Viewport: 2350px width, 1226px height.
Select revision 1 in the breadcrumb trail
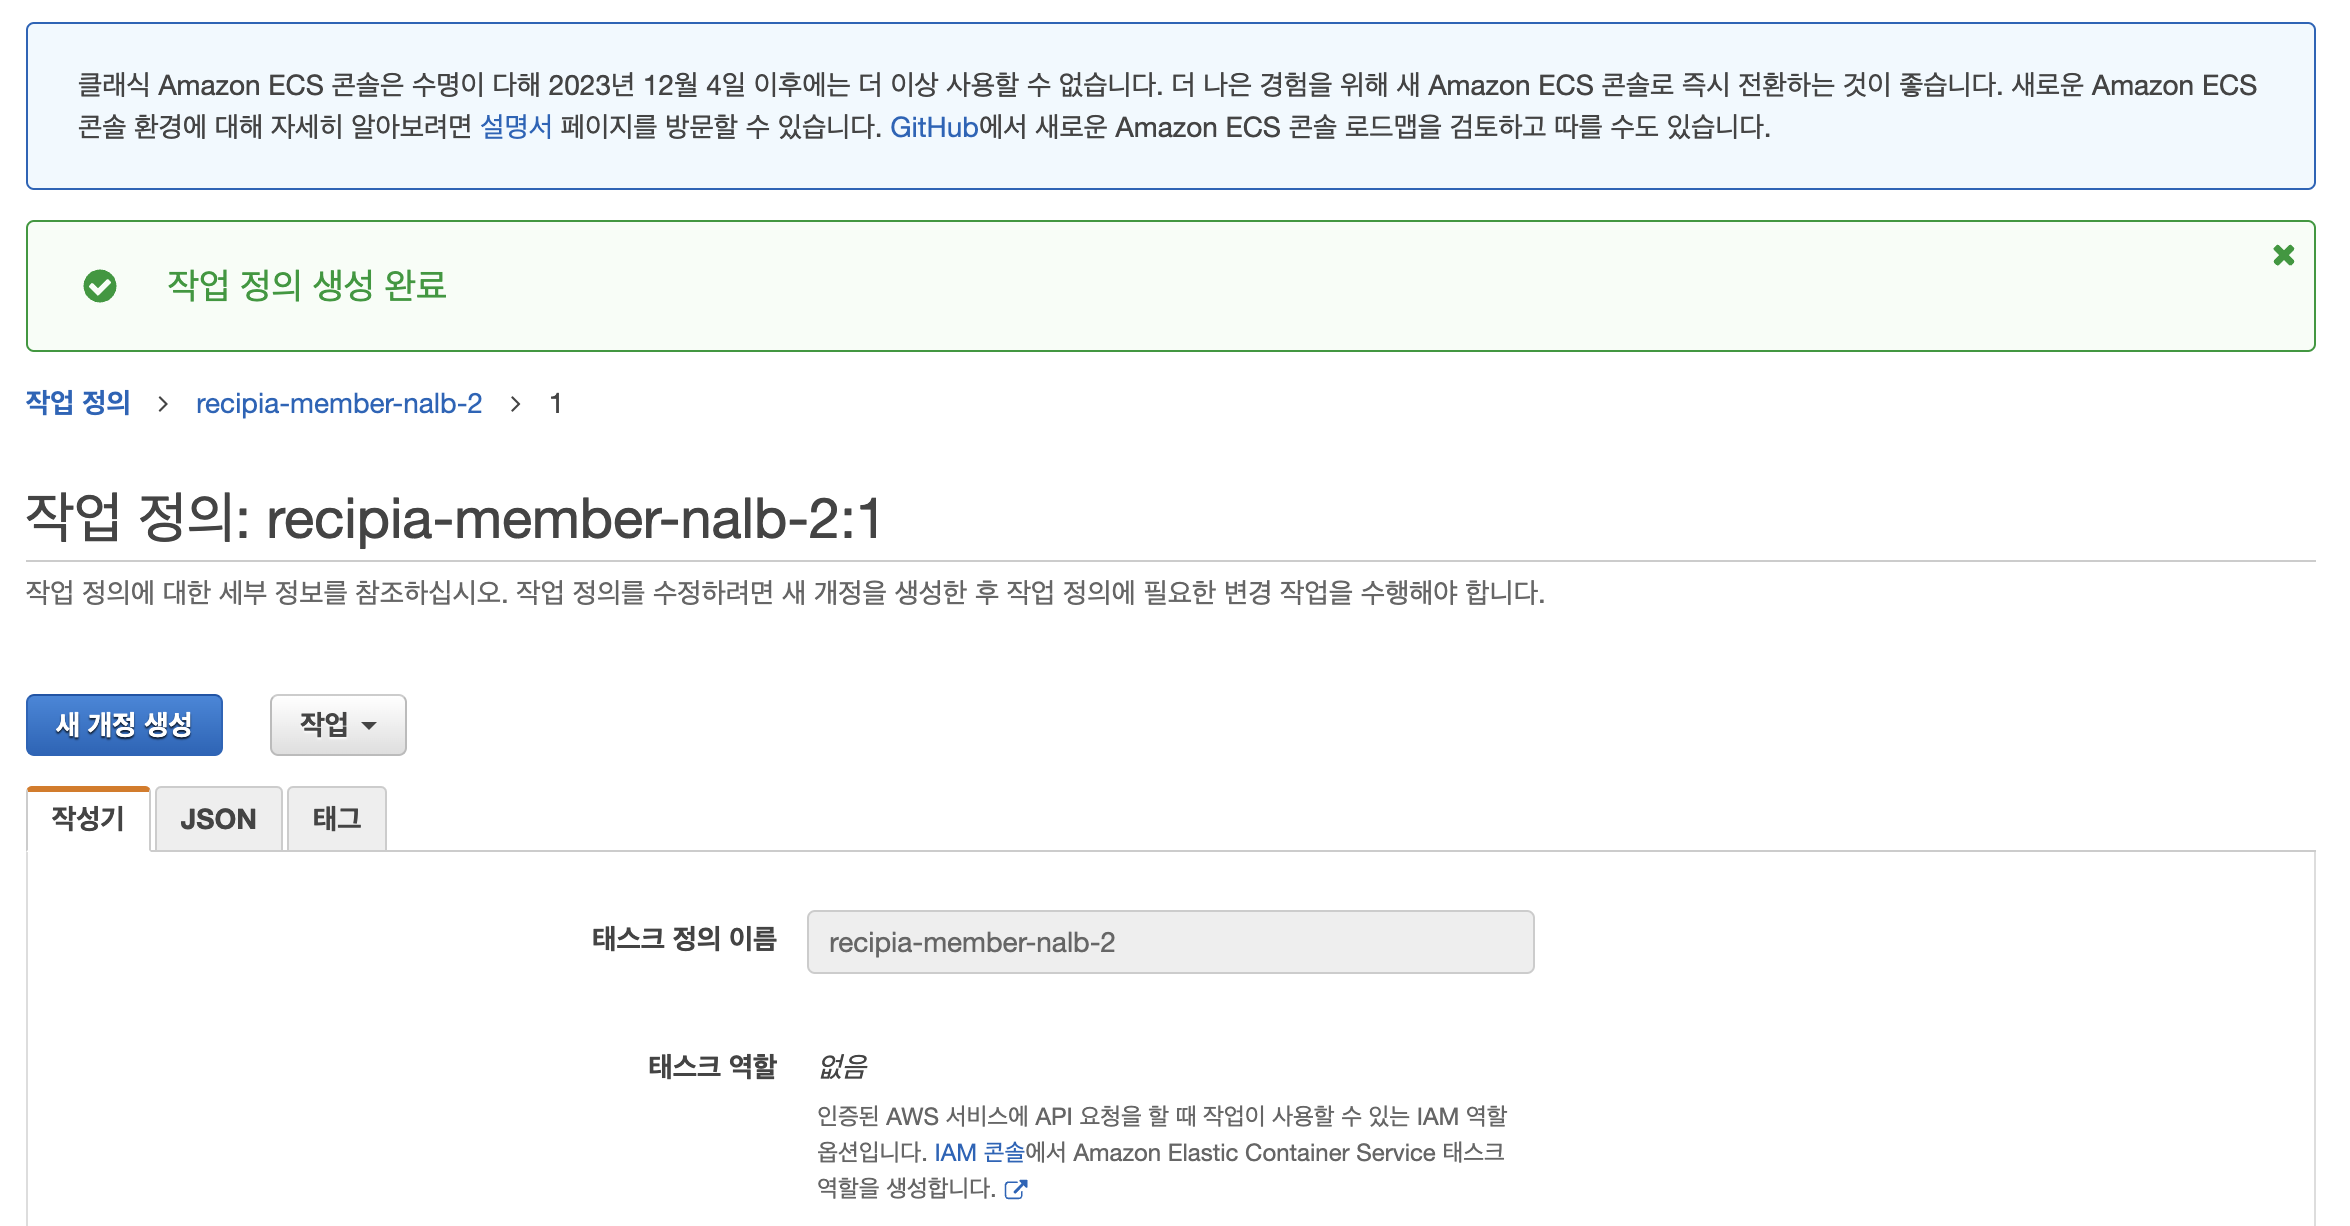557,403
